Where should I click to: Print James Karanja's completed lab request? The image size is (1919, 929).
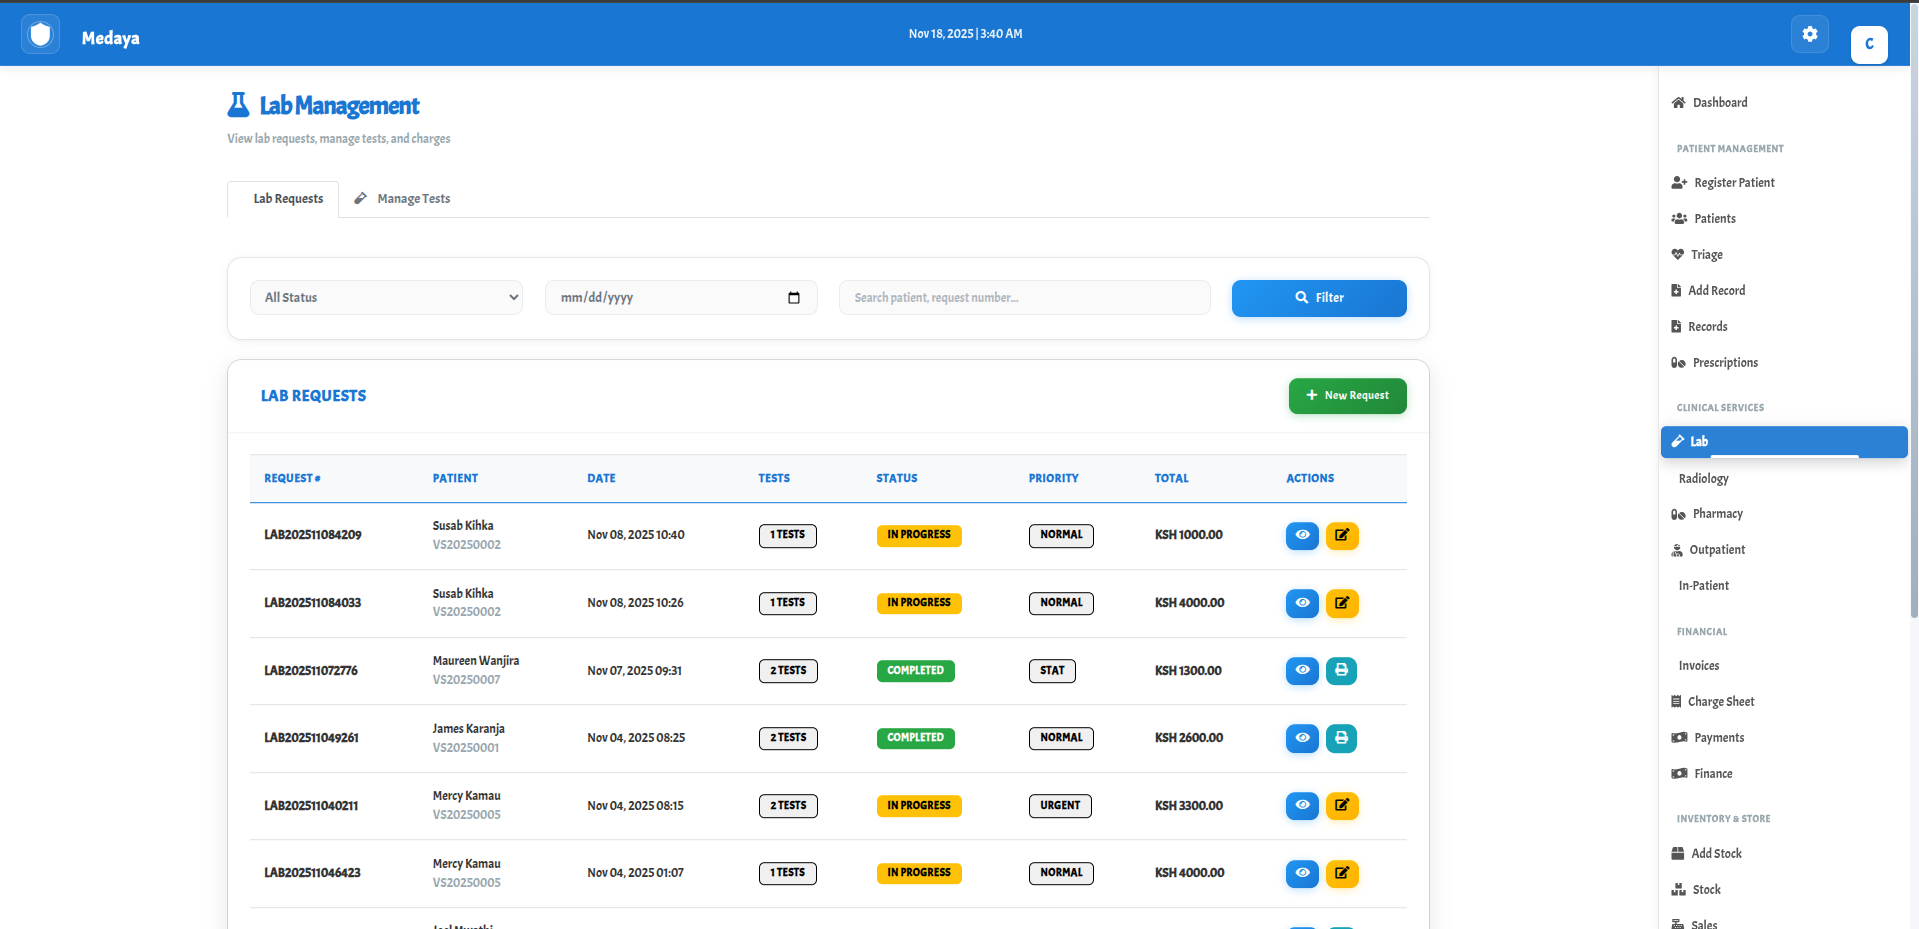(x=1341, y=738)
